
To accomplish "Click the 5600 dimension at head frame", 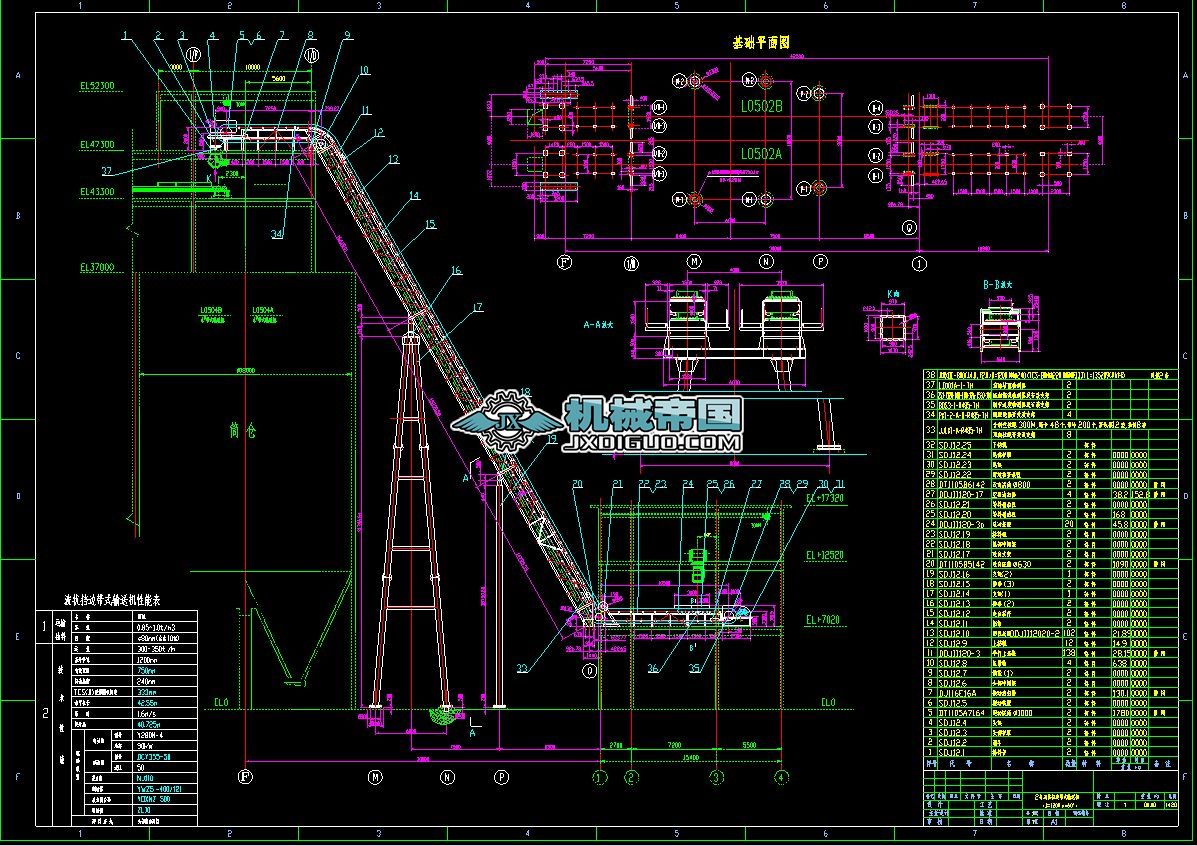I will (x=279, y=78).
